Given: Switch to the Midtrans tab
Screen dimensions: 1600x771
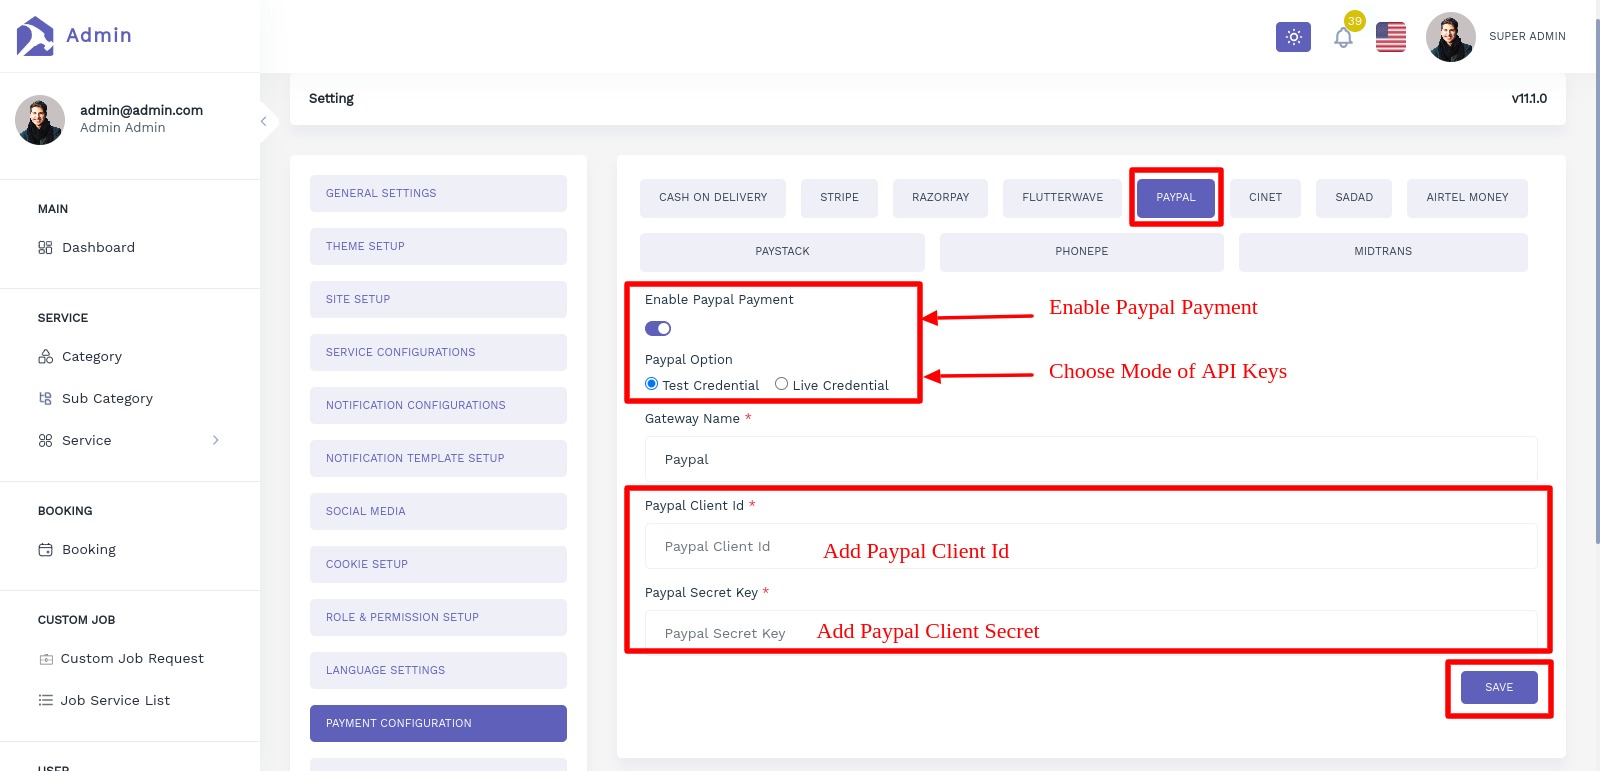Looking at the screenshot, I should coord(1383,252).
